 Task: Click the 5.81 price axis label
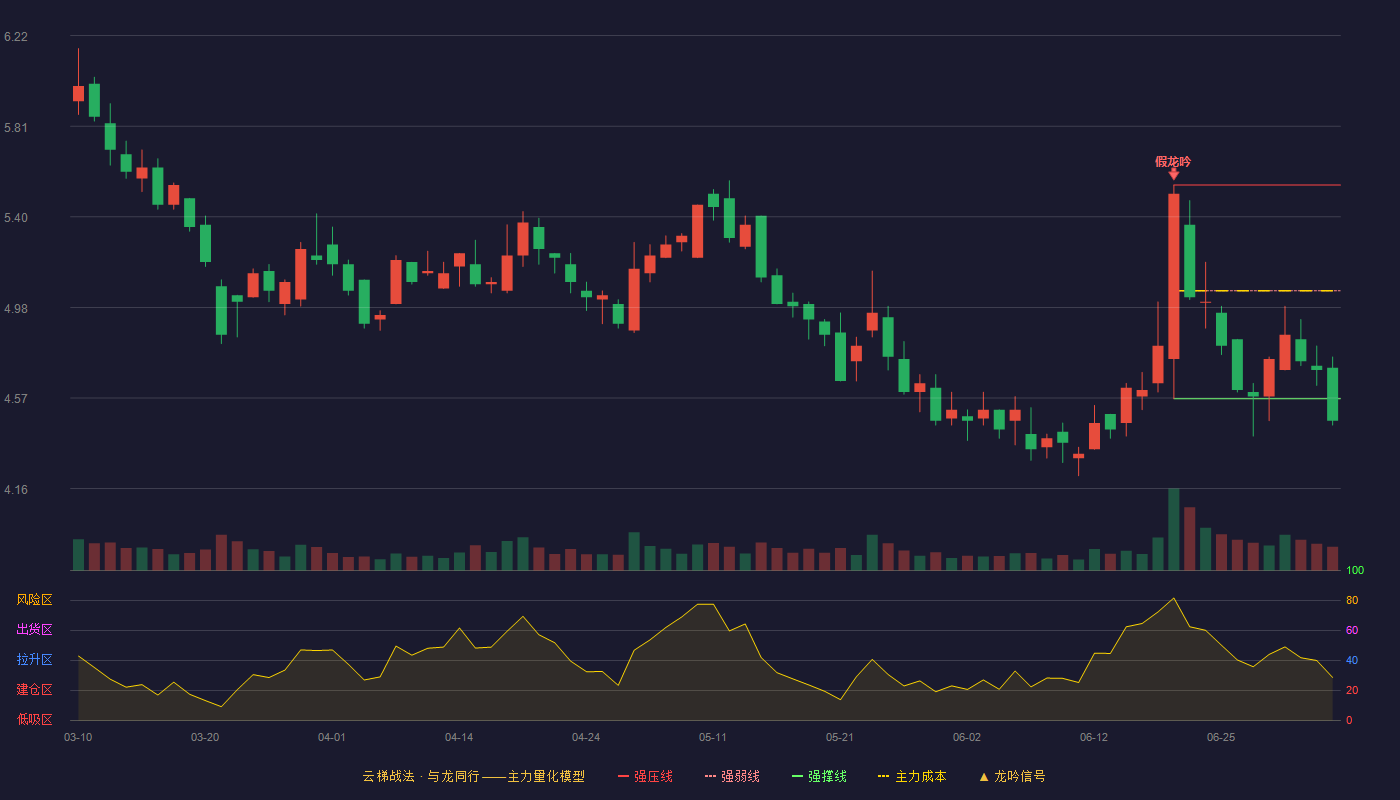(16, 128)
